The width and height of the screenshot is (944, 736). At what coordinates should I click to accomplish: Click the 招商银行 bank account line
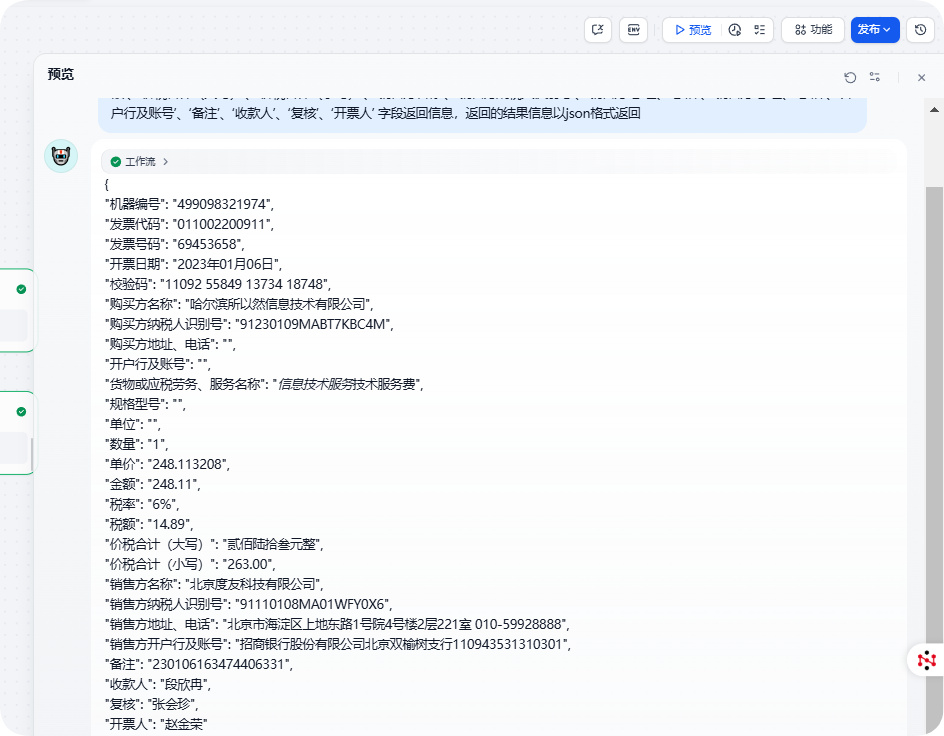click(338, 644)
